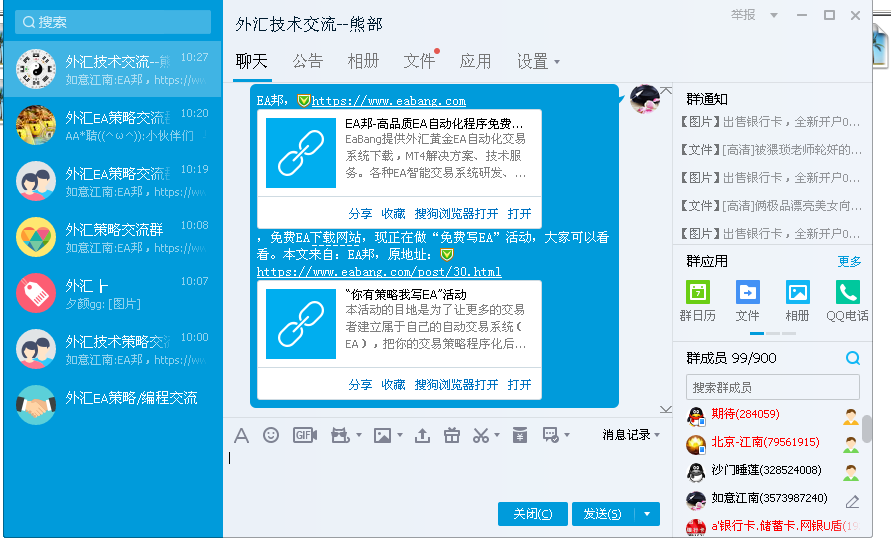Switch to the 相册 tab
The width and height of the screenshot is (891, 547).
363,61
